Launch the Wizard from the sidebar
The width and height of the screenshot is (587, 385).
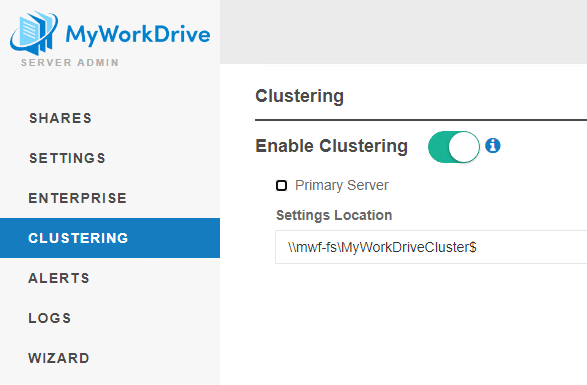click(x=59, y=358)
